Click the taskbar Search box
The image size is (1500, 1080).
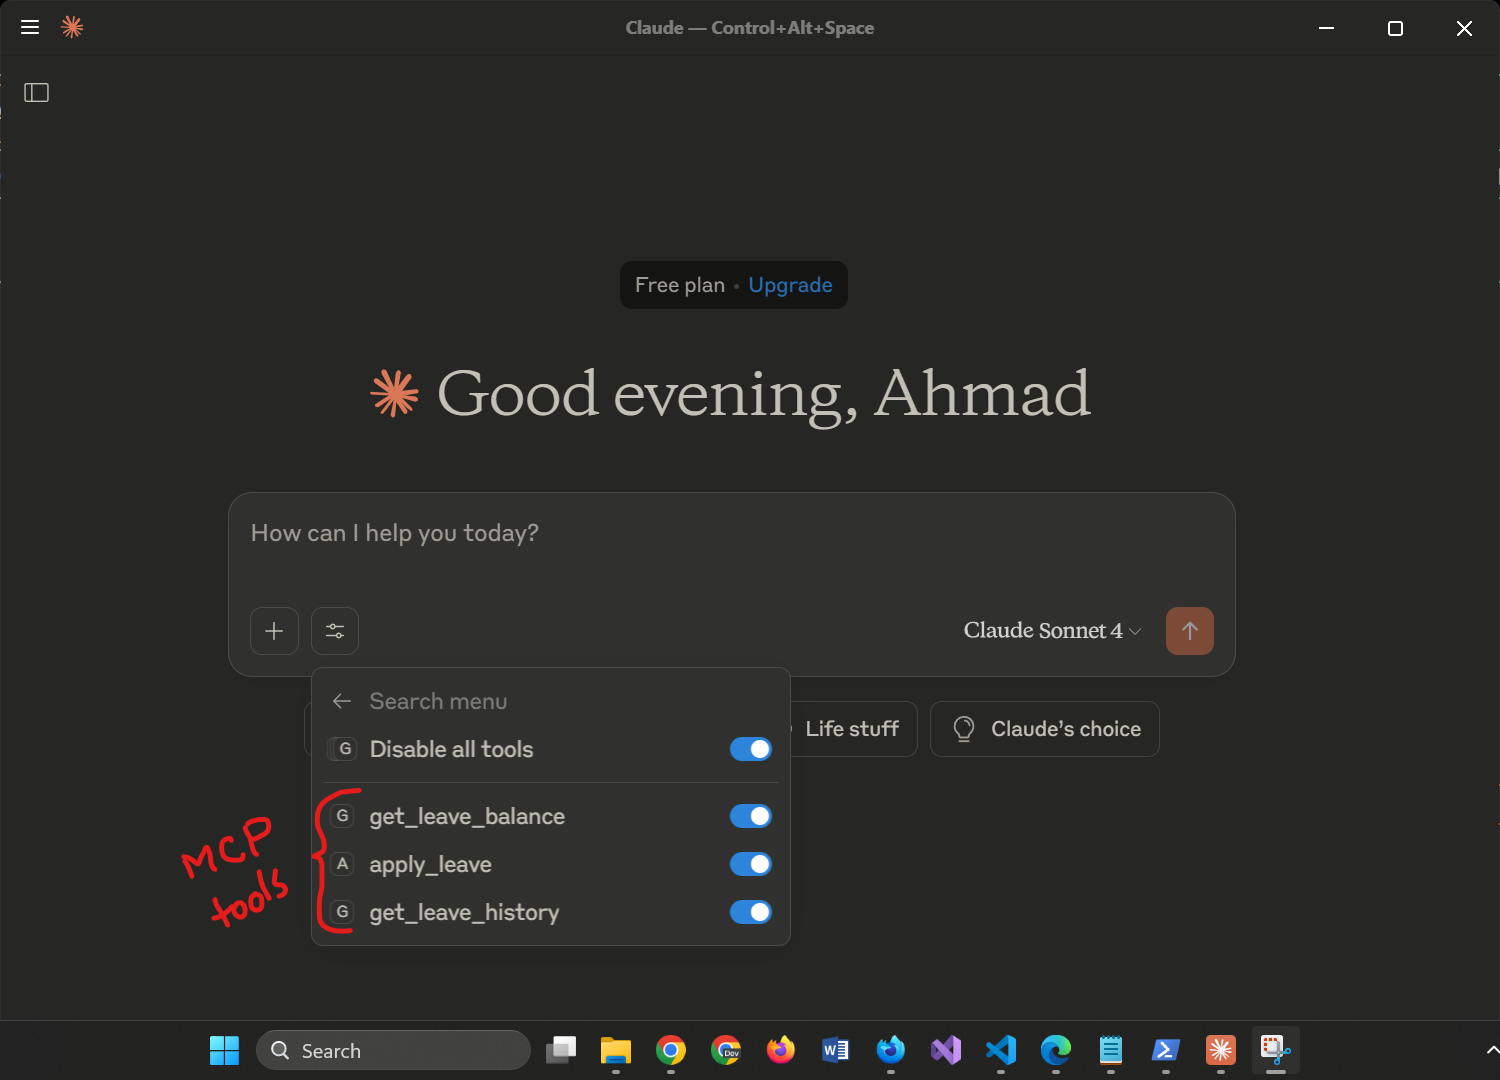393,1050
